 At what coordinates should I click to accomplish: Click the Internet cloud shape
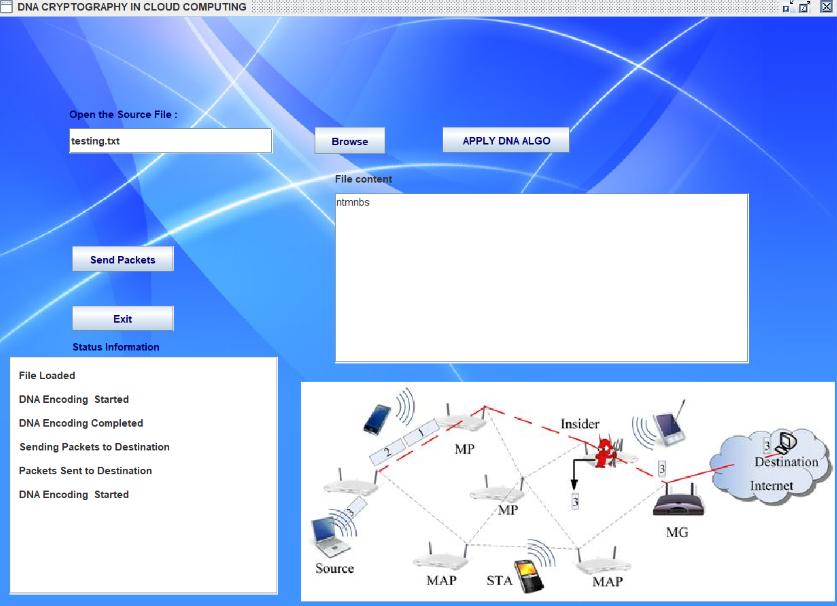pos(770,470)
